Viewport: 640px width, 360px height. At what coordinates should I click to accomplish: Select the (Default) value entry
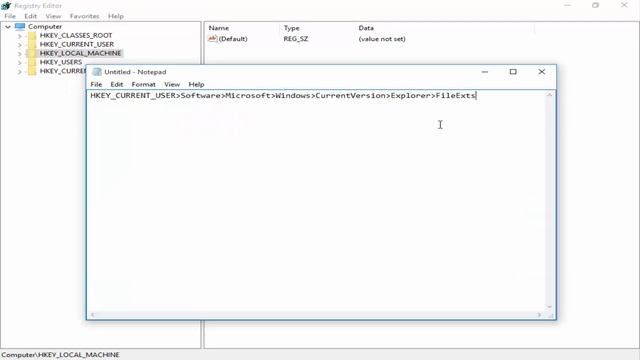coord(233,39)
